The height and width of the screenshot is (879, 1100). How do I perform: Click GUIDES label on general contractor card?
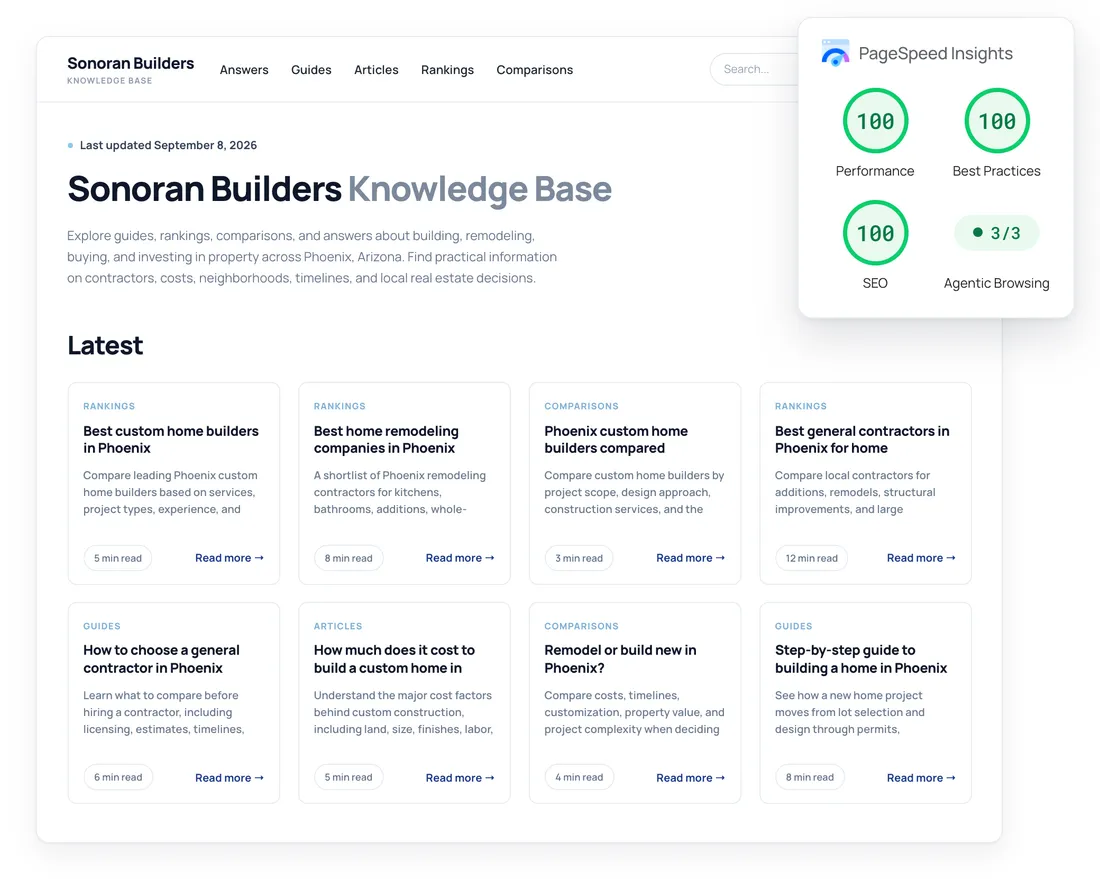(x=102, y=626)
